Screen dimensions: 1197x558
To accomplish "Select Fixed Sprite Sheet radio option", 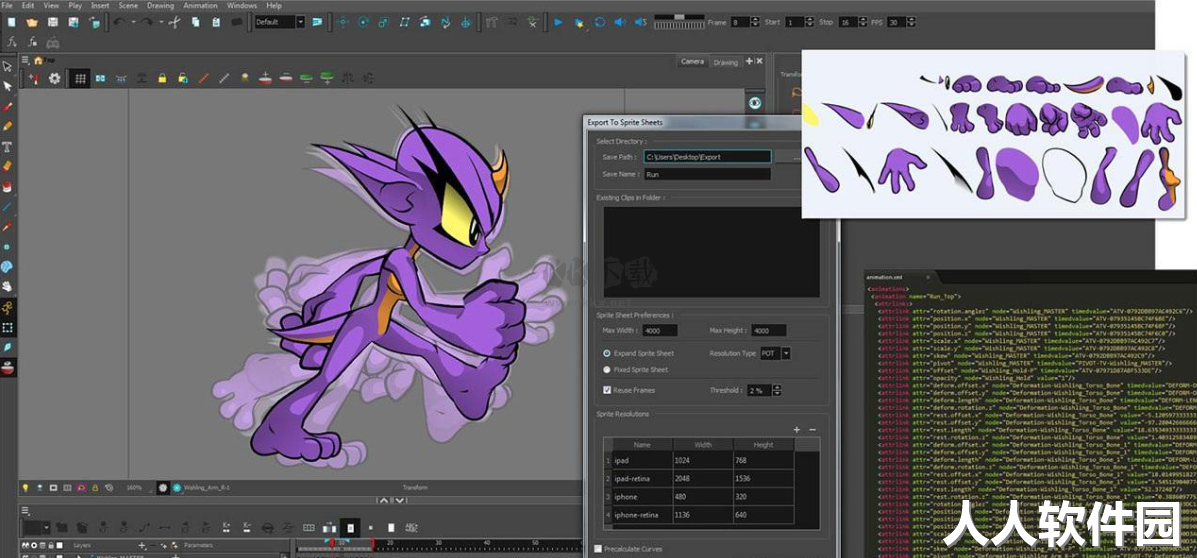I will [607, 369].
